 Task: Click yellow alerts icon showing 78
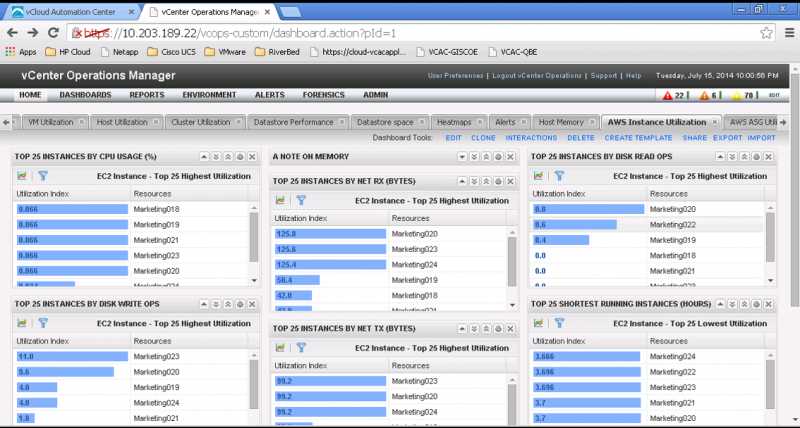736,95
